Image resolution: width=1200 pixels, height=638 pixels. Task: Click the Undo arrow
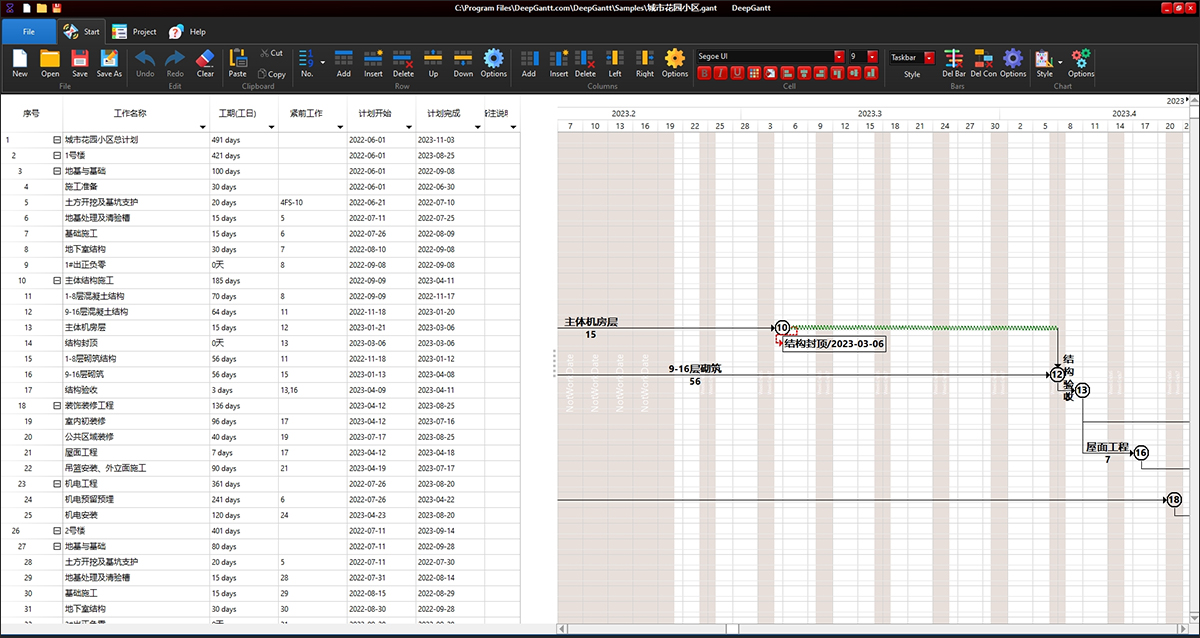point(145,59)
